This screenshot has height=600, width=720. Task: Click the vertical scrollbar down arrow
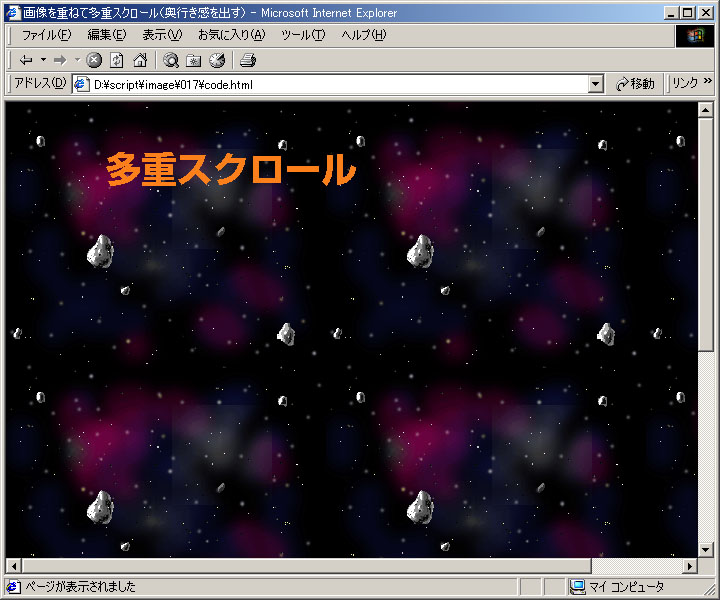(x=705, y=550)
